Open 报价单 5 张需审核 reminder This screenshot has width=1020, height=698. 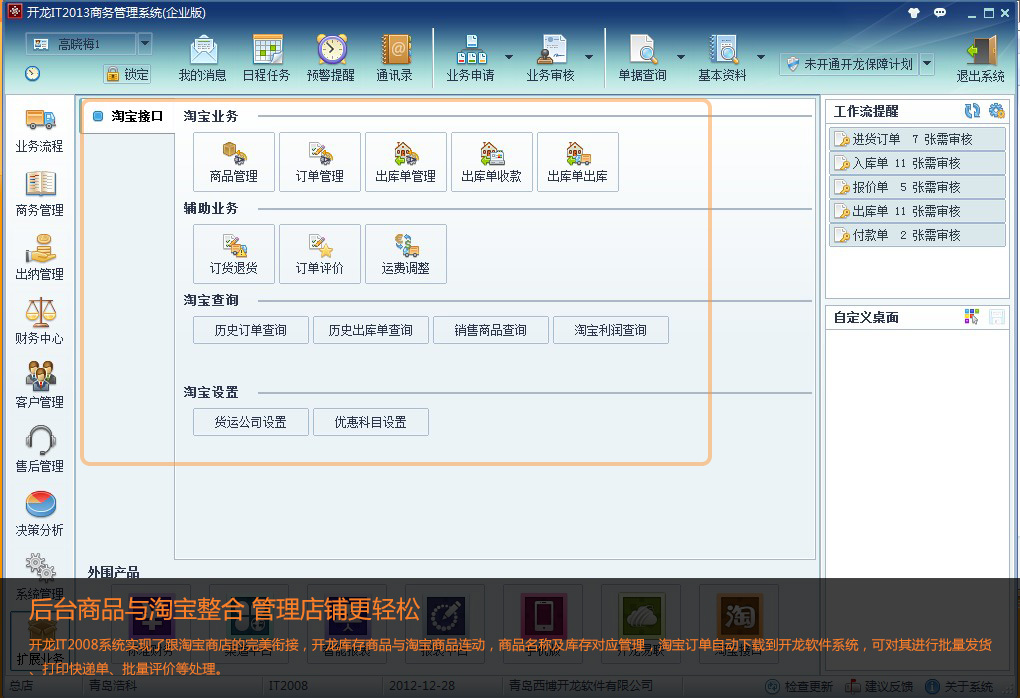pyautogui.click(x=918, y=187)
